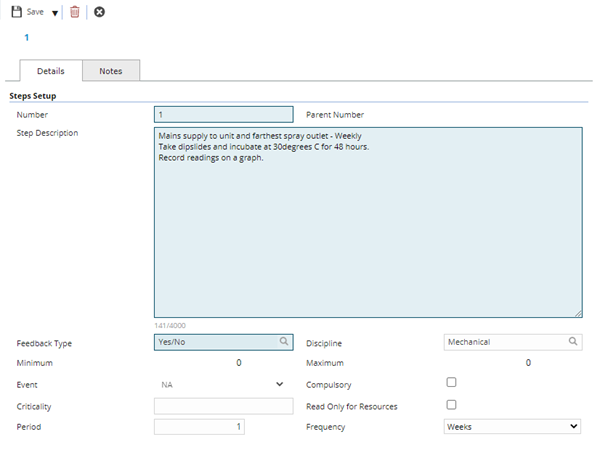
Task: Click the black circle cancel icon
Action: [x=99, y=12]
